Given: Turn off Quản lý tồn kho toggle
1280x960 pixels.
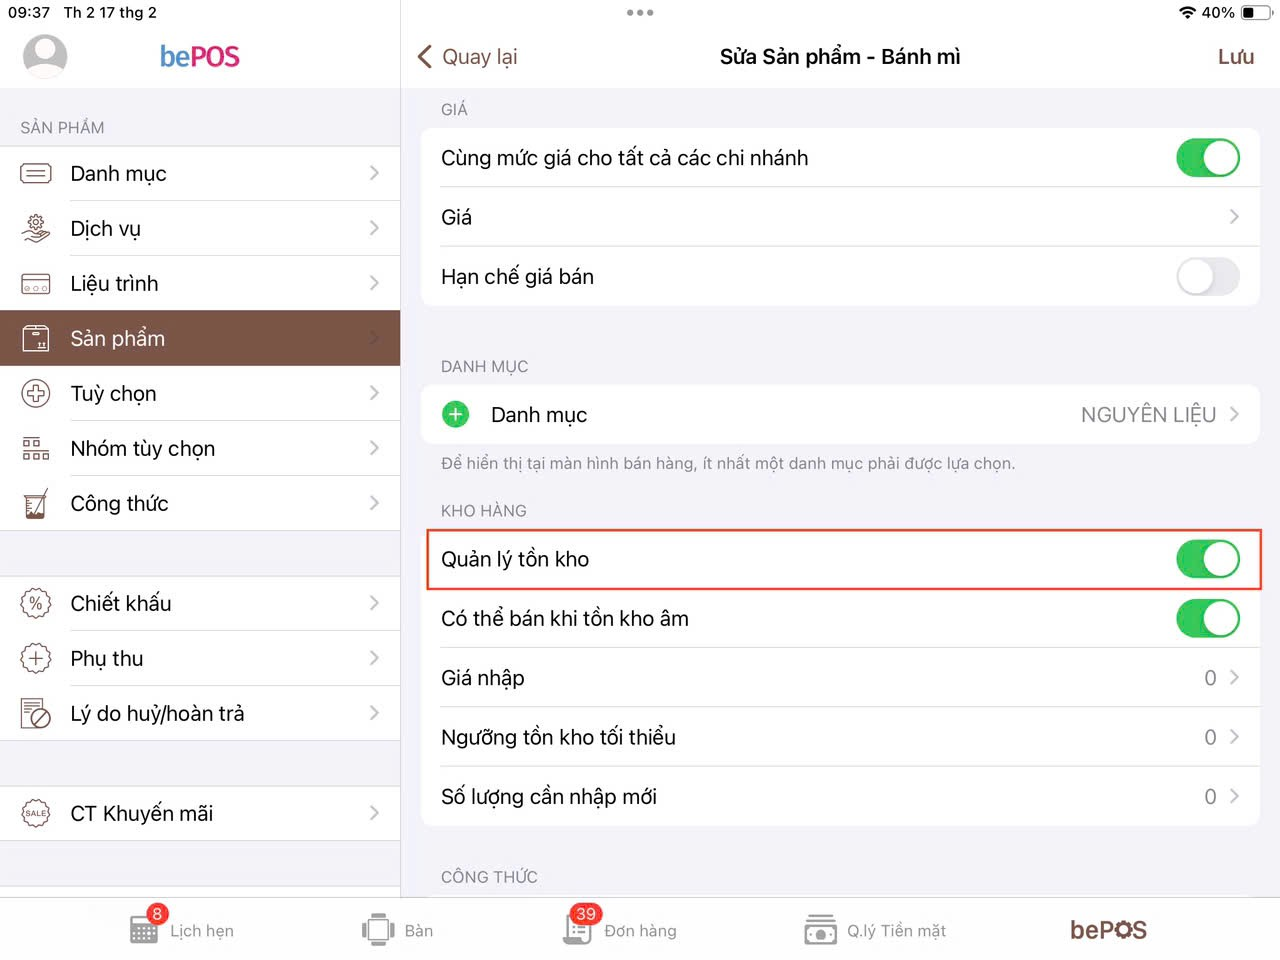Looking at the screenshot, I should [x=1207, y=560].
